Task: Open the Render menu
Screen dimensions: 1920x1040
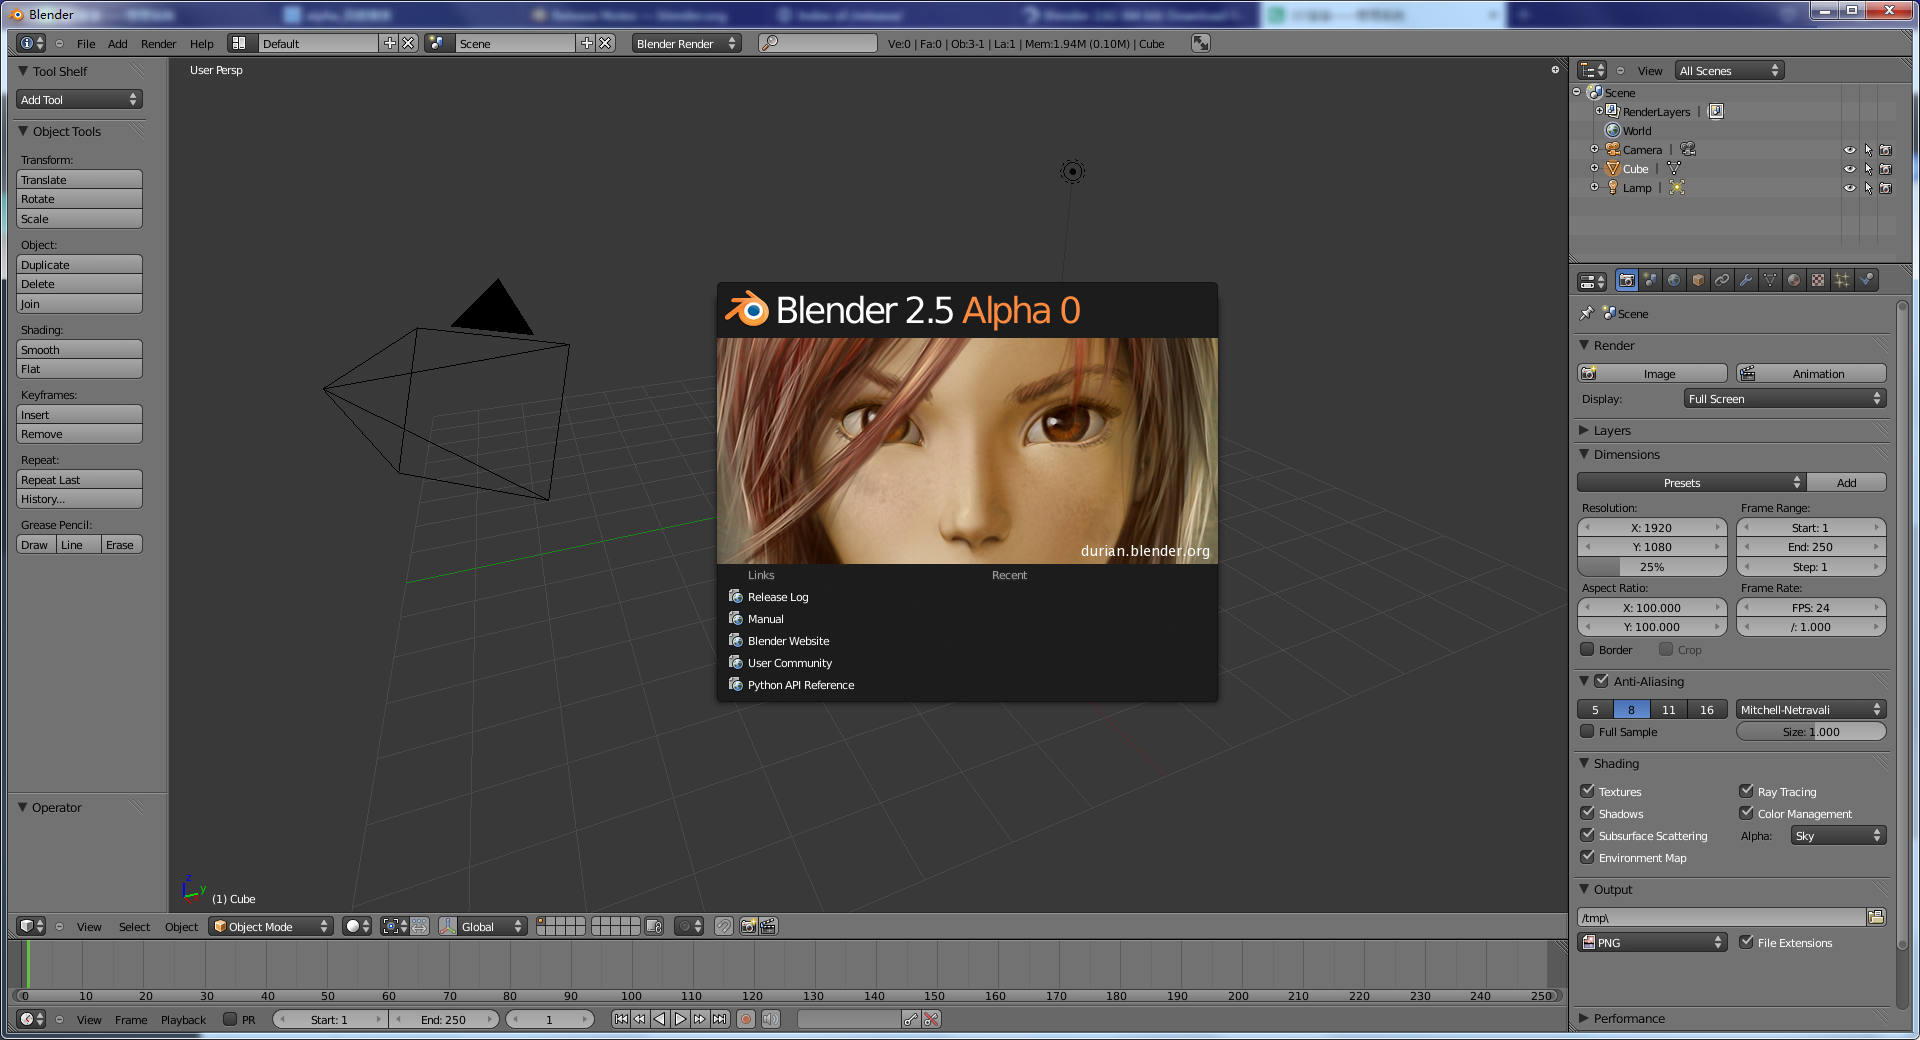Action: coord(158,44)
